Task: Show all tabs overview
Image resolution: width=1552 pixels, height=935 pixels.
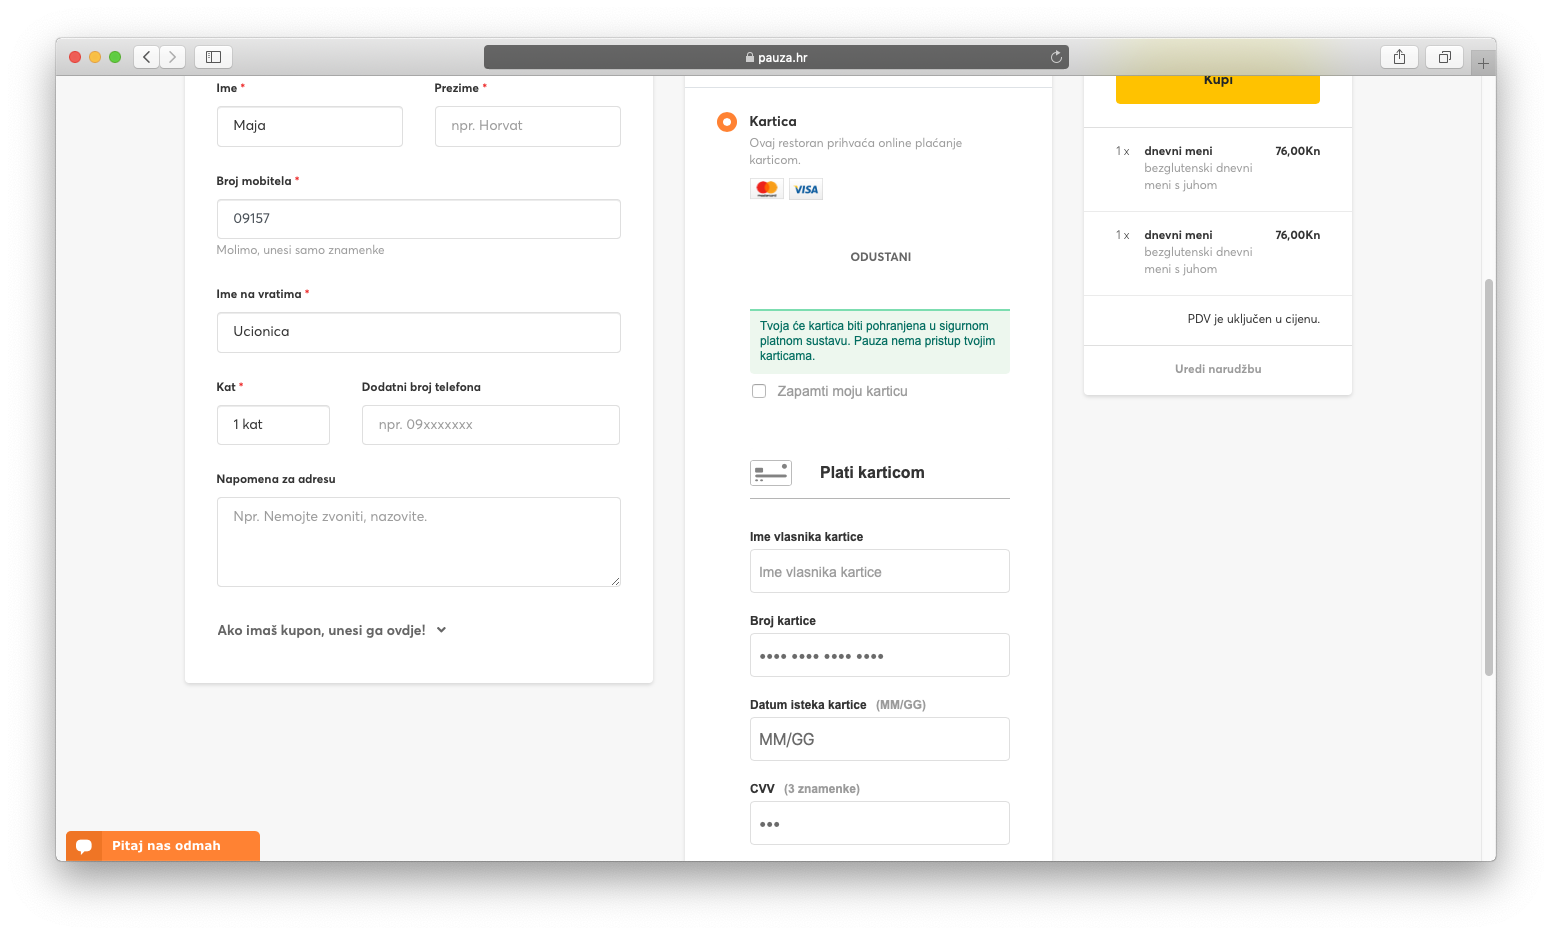Action: [x=1444, y=57]
